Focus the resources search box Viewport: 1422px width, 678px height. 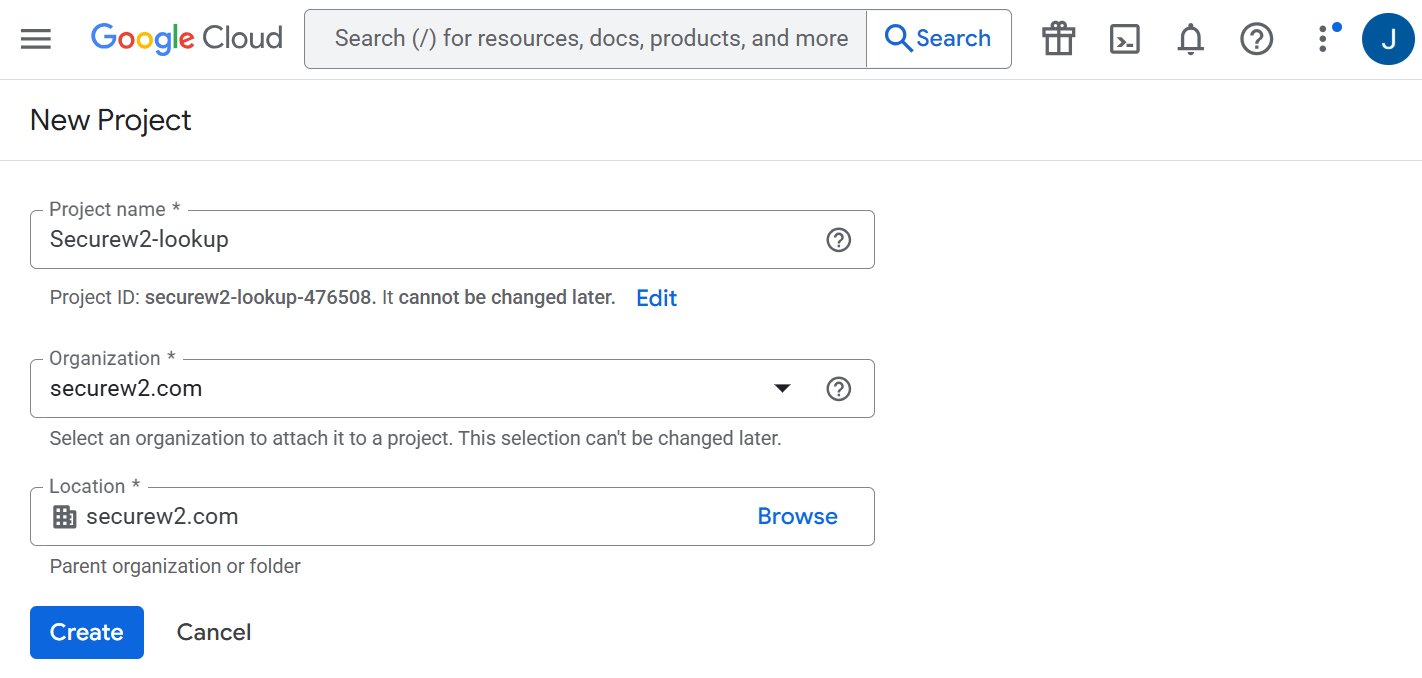click(590, 39)
